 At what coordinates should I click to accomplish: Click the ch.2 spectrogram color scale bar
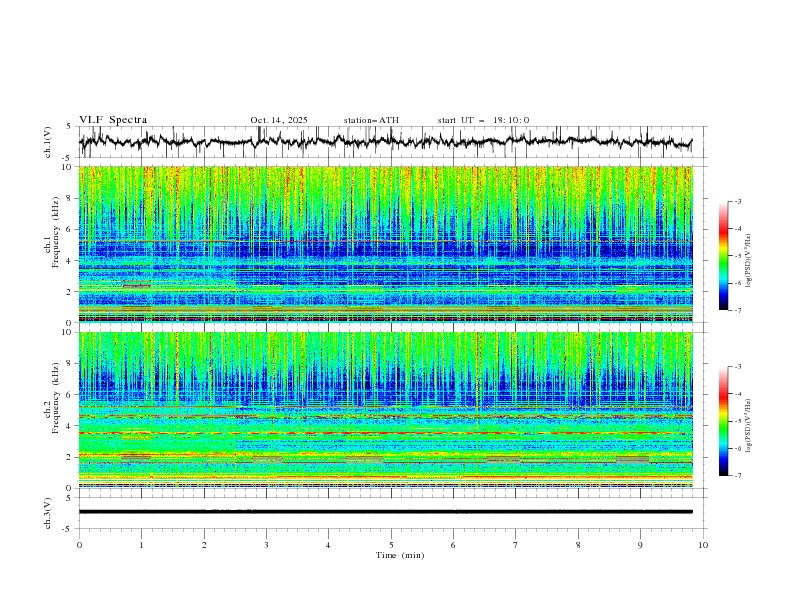click(x=723, y=421)
